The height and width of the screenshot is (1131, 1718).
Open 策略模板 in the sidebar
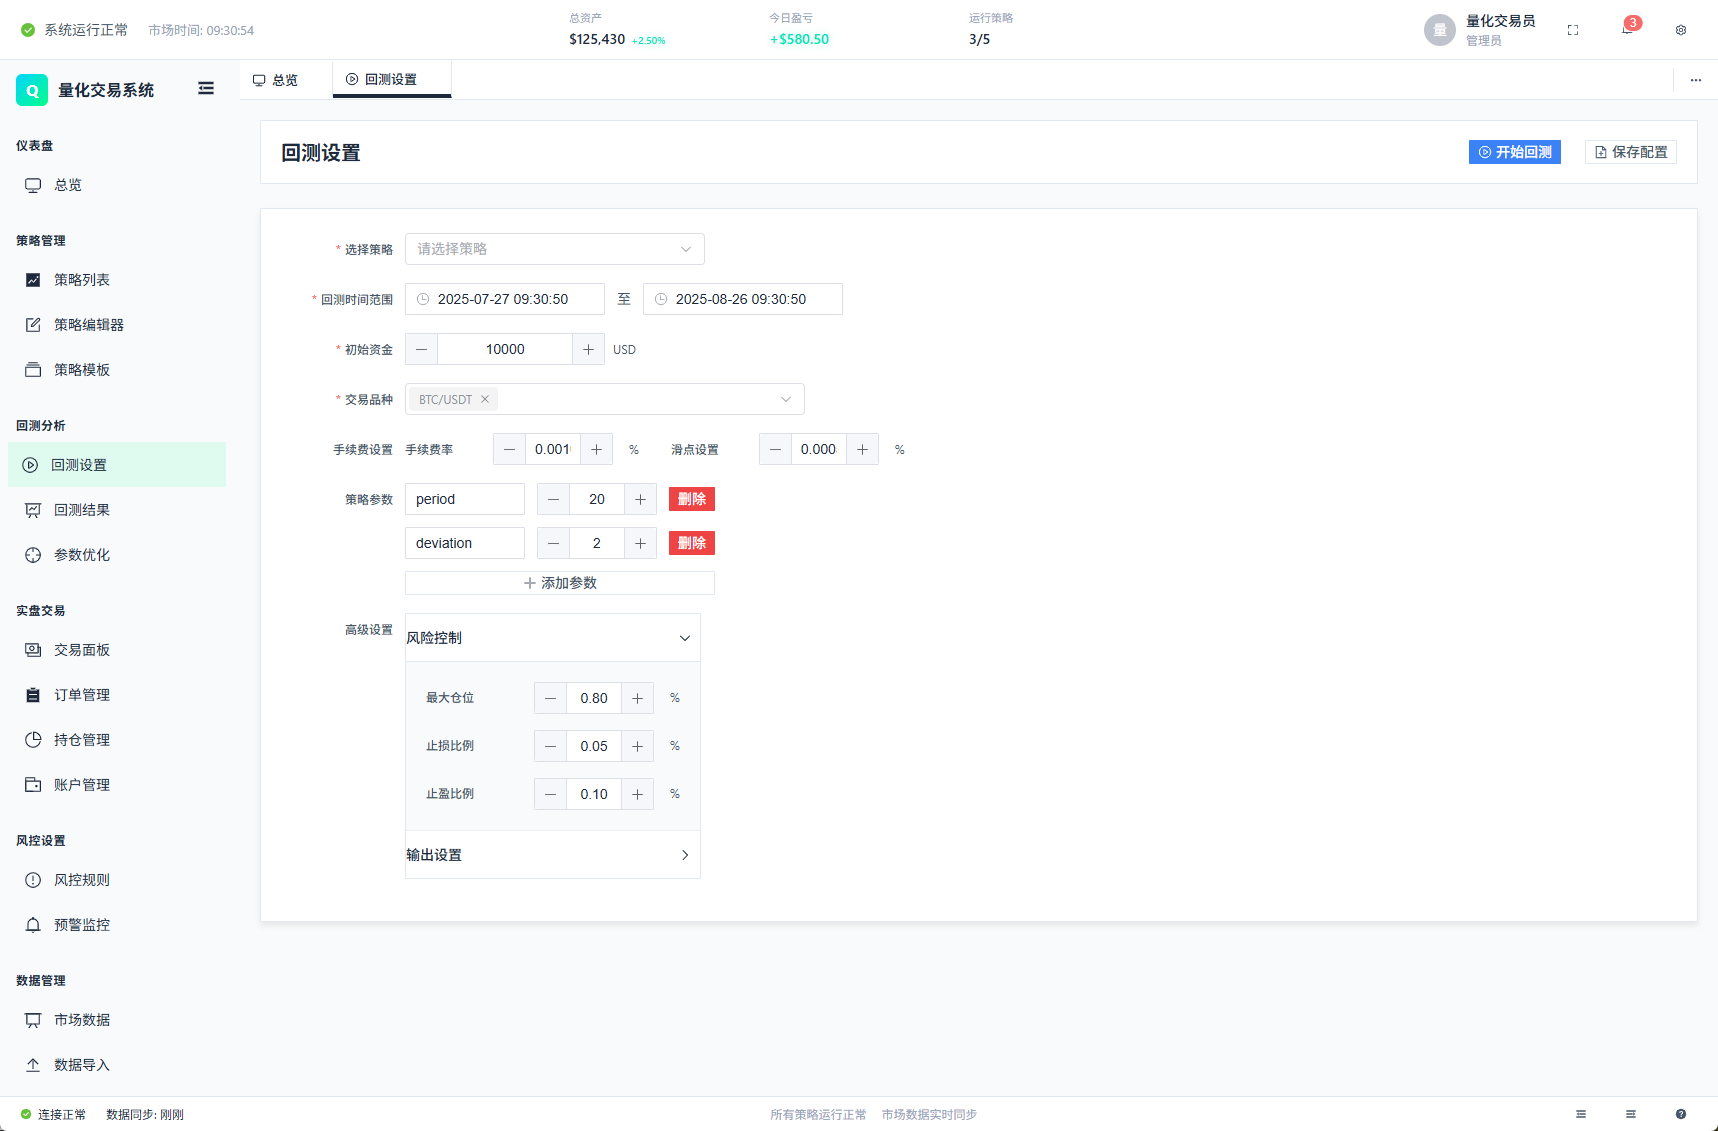(117, 370)
